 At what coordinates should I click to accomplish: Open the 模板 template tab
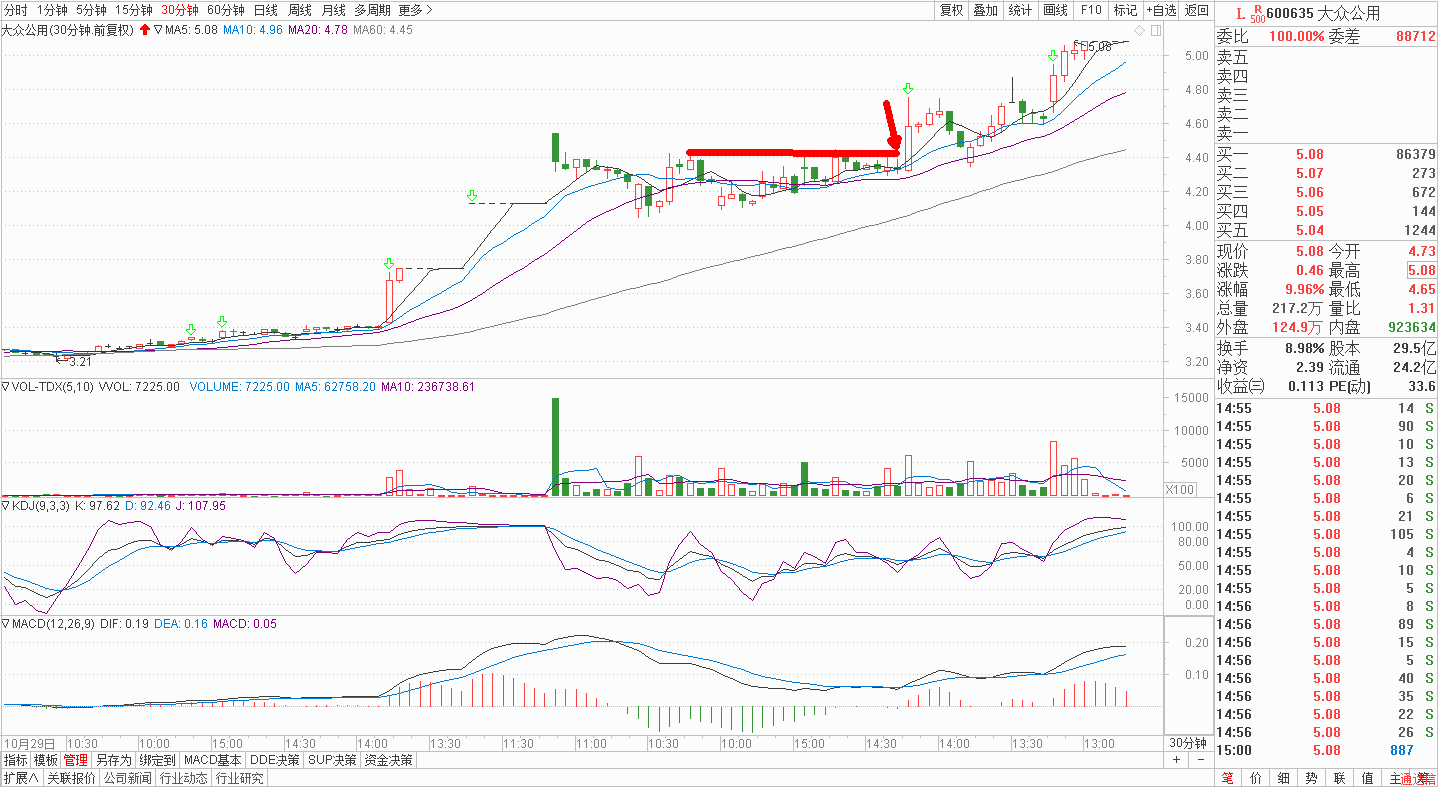(45, 760)
